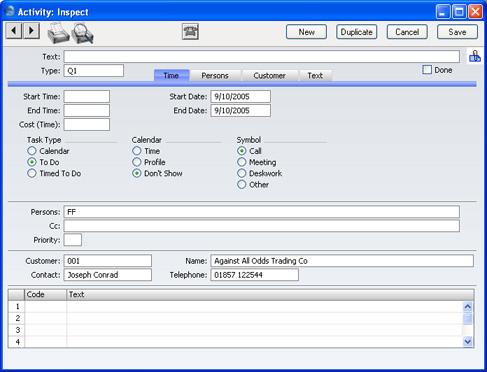This screenshot has height=372, width=487.
Task: Select row 3 in the table
Action: (235, 330)
